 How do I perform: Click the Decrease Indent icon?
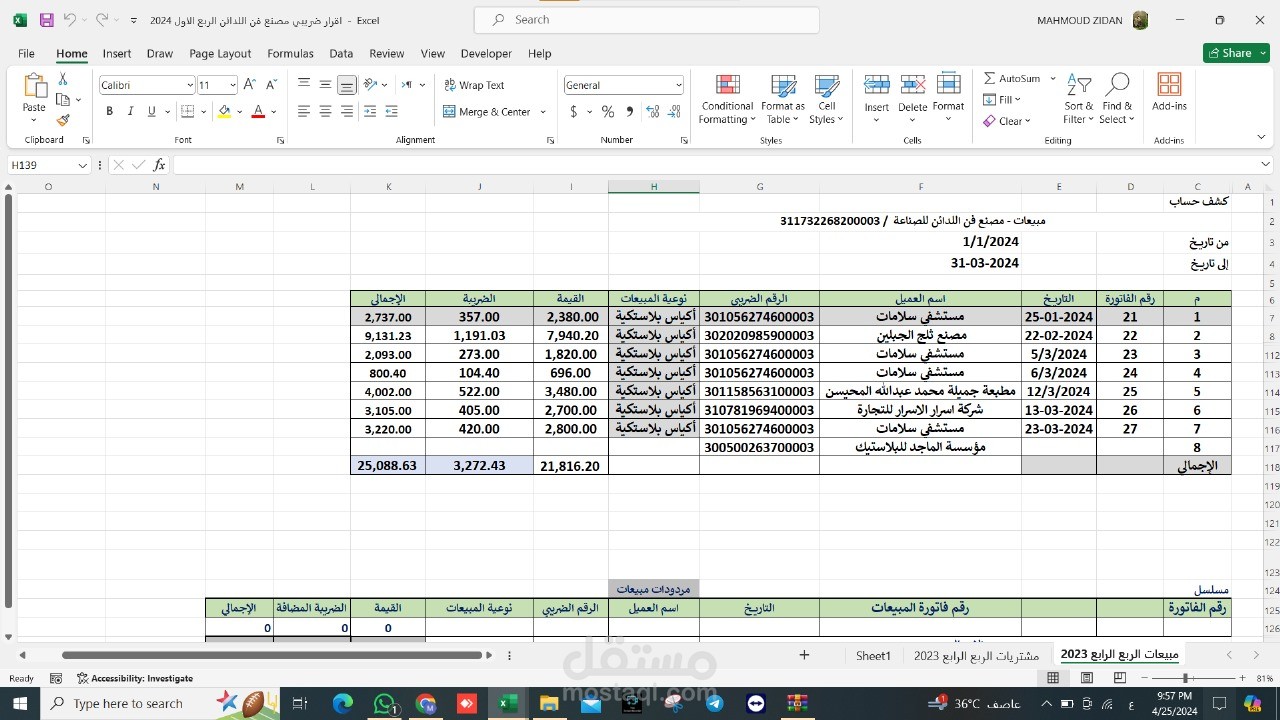tap(370, 112)
